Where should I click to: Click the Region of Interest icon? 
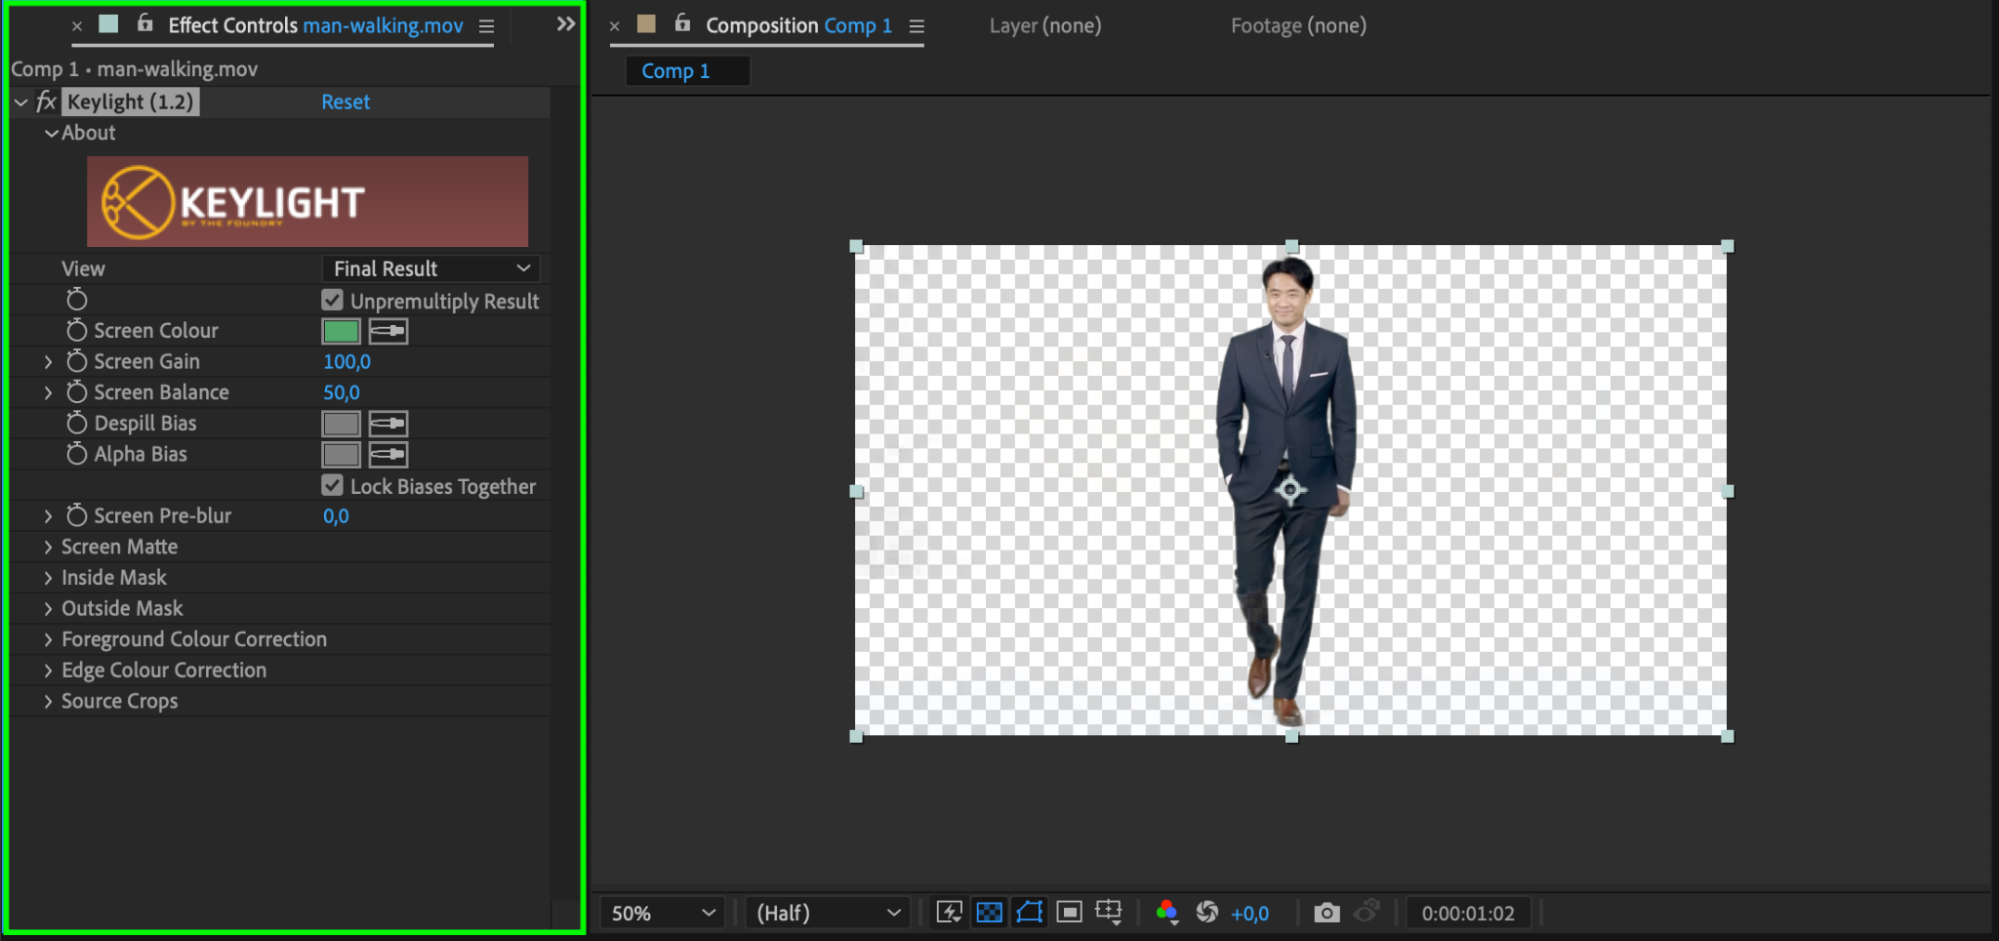(x=1069, y=912)
